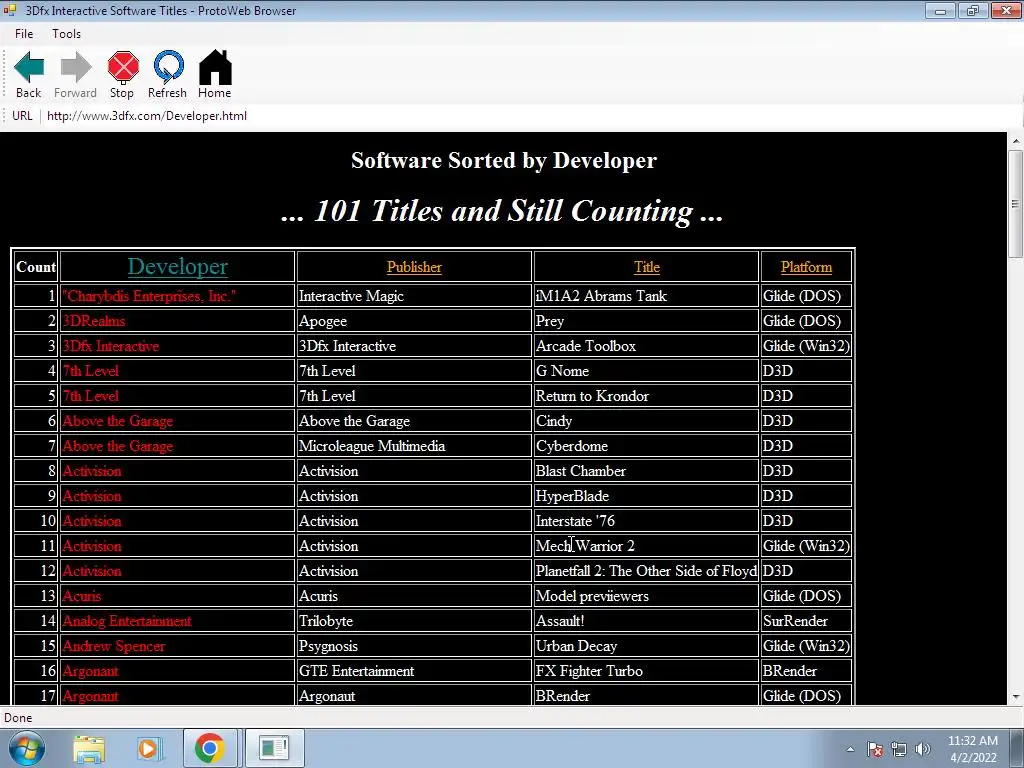Open Activision link in HyperBlade row

tap(92, 496)
